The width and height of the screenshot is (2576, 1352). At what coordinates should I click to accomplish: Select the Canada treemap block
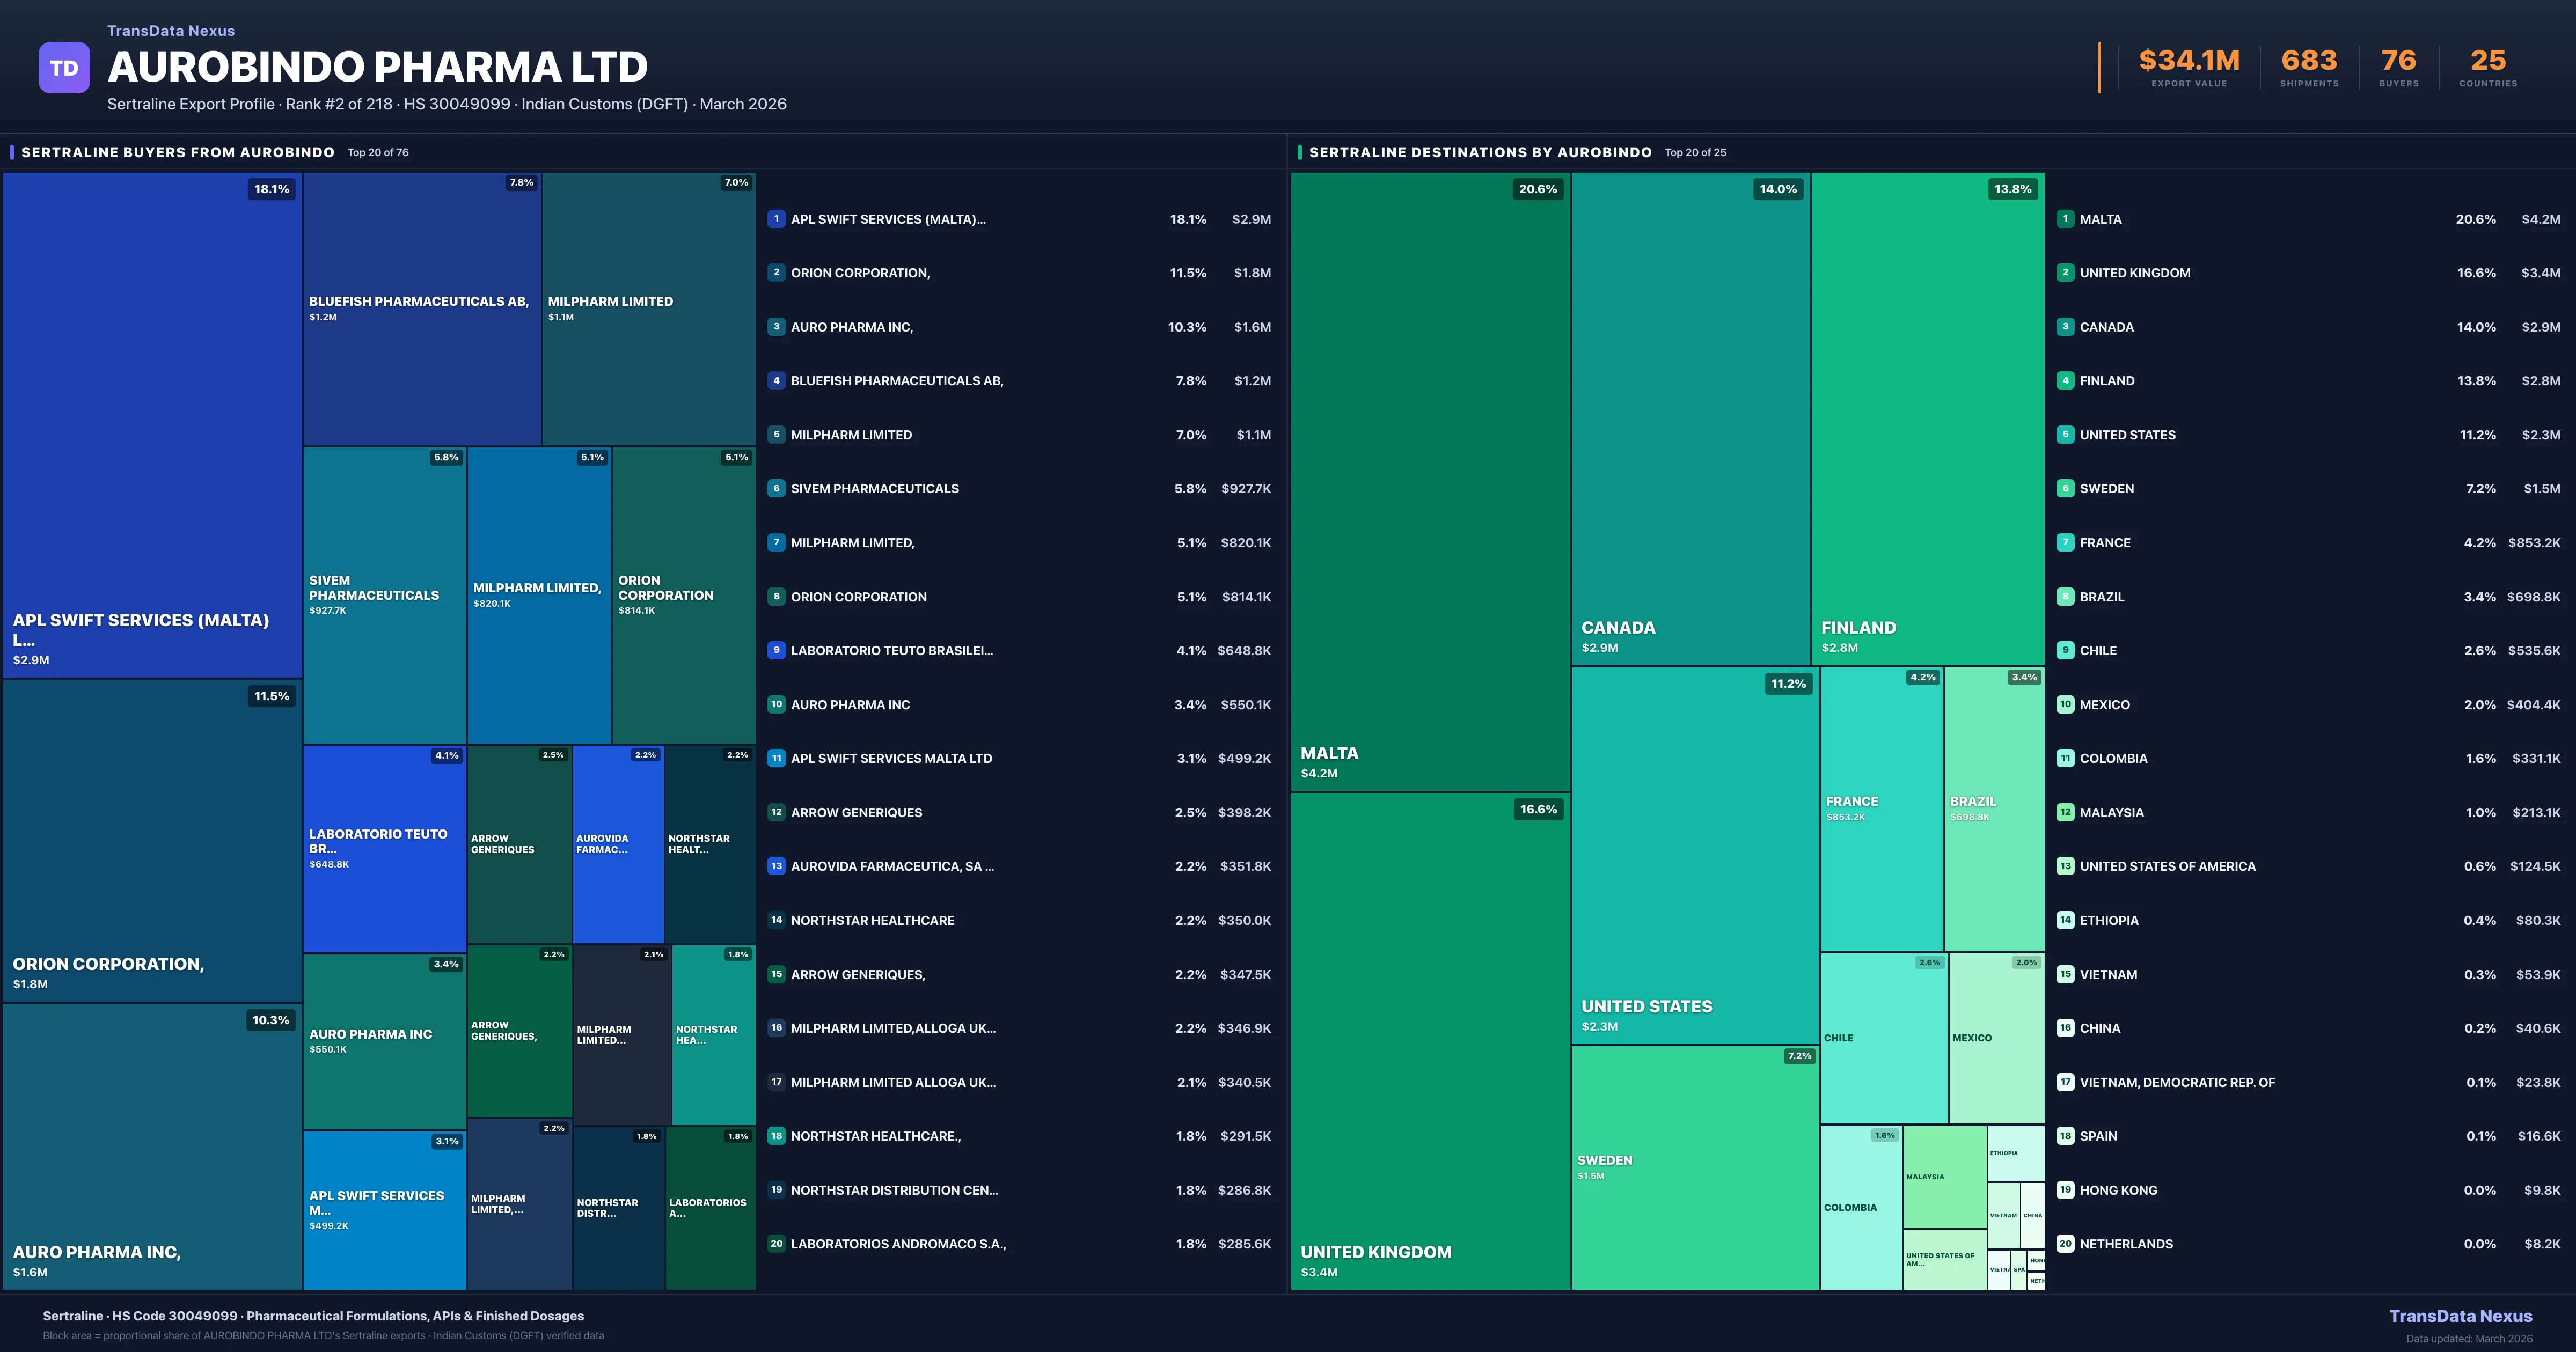[x=1690, y=420]
